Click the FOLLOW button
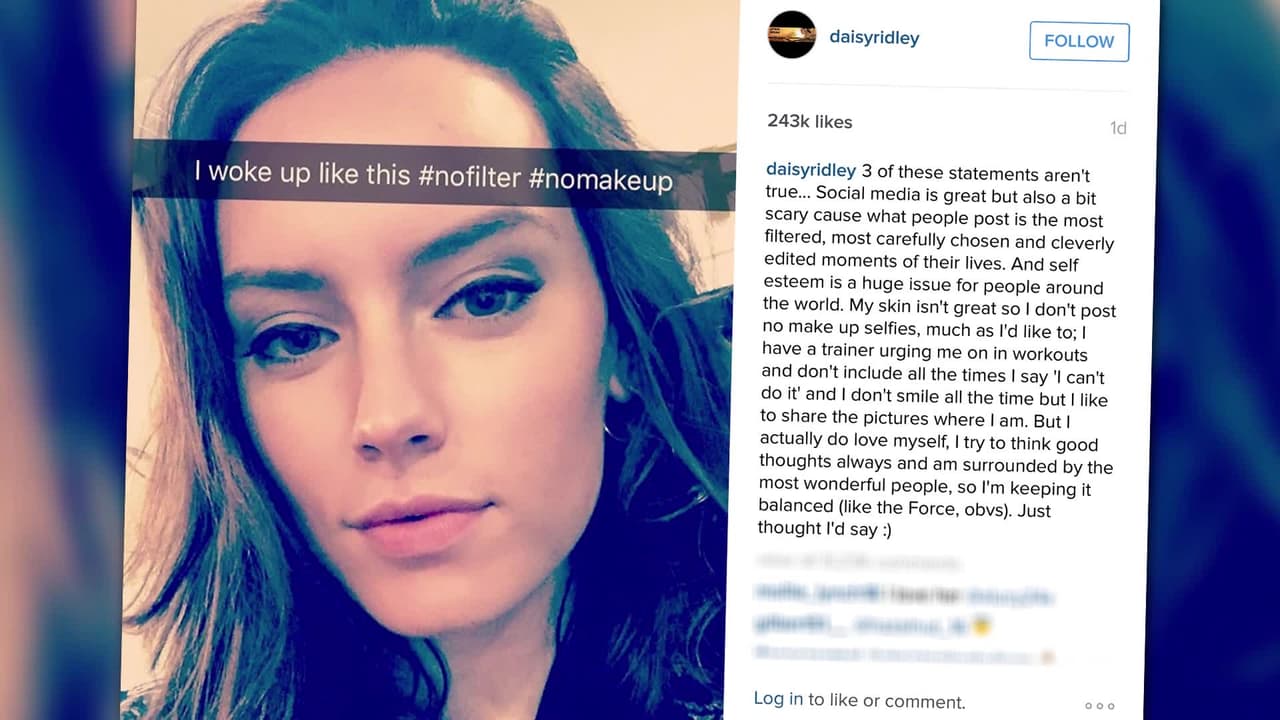This screenshot has width=1280, height=720. click(1079, 41)
